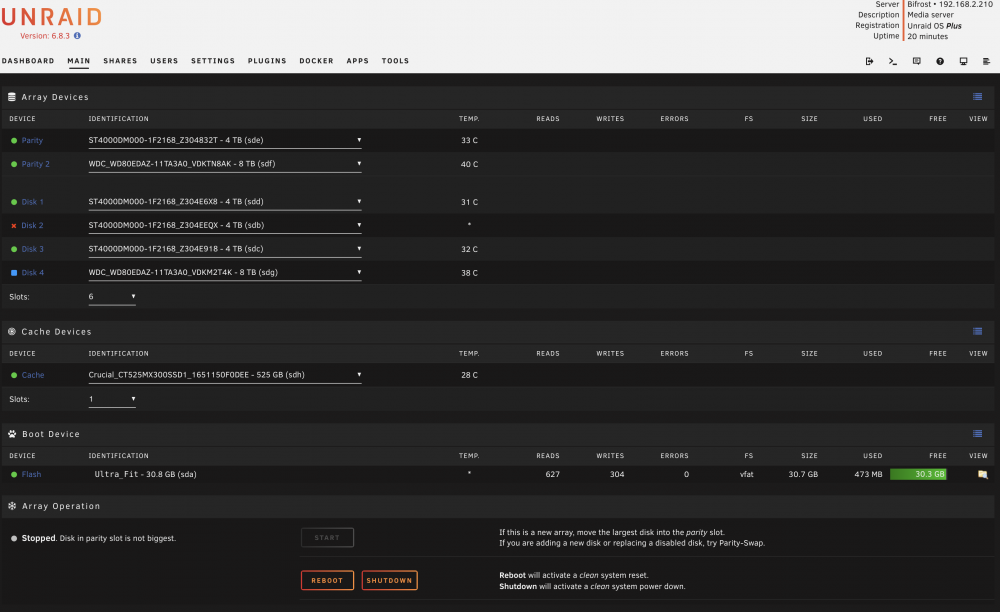
Task: Click the Boot Device paw icon
Action: point(12,434)
